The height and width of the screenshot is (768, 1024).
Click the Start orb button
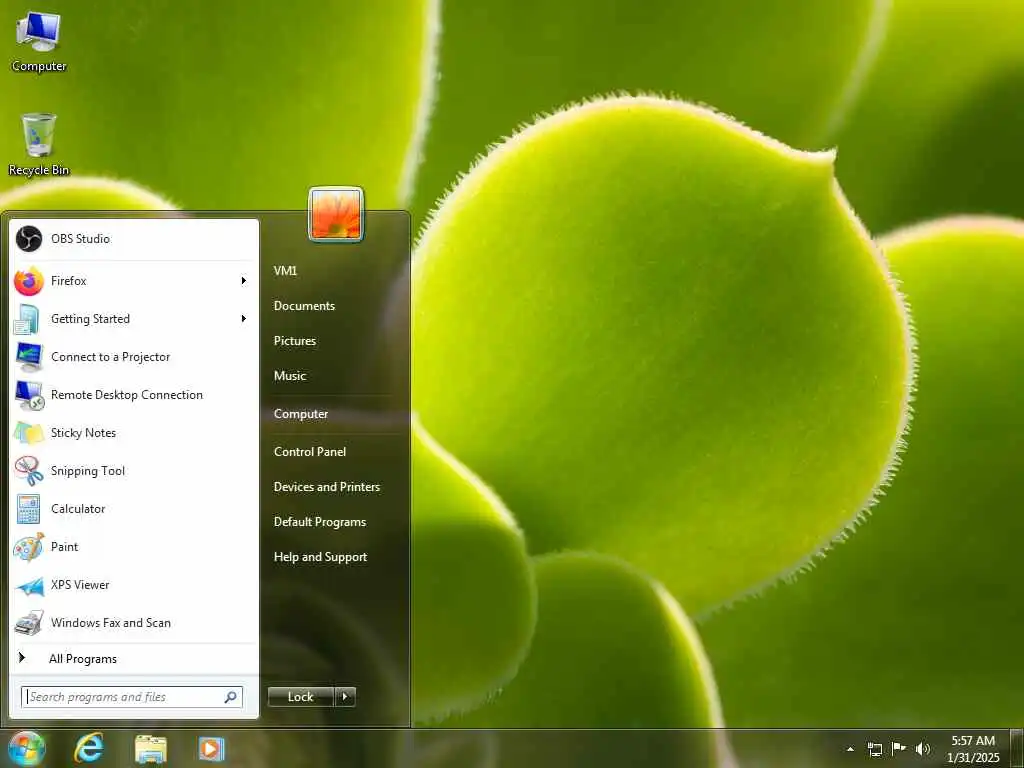pyautogui.click(x=27, y=748)
